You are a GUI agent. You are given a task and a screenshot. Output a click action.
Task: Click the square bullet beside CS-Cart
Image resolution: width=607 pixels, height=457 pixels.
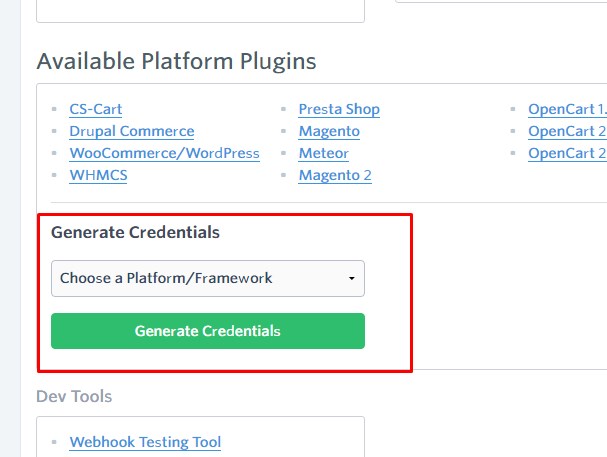click(x=54, y=109)
